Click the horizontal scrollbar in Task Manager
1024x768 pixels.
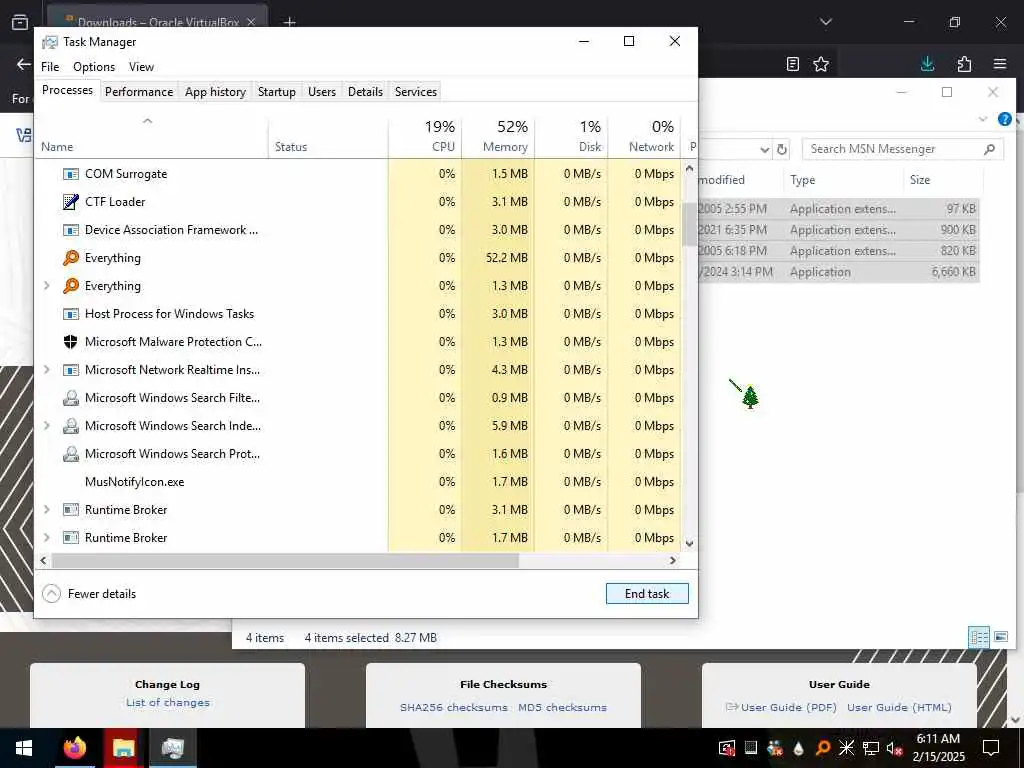285,560
